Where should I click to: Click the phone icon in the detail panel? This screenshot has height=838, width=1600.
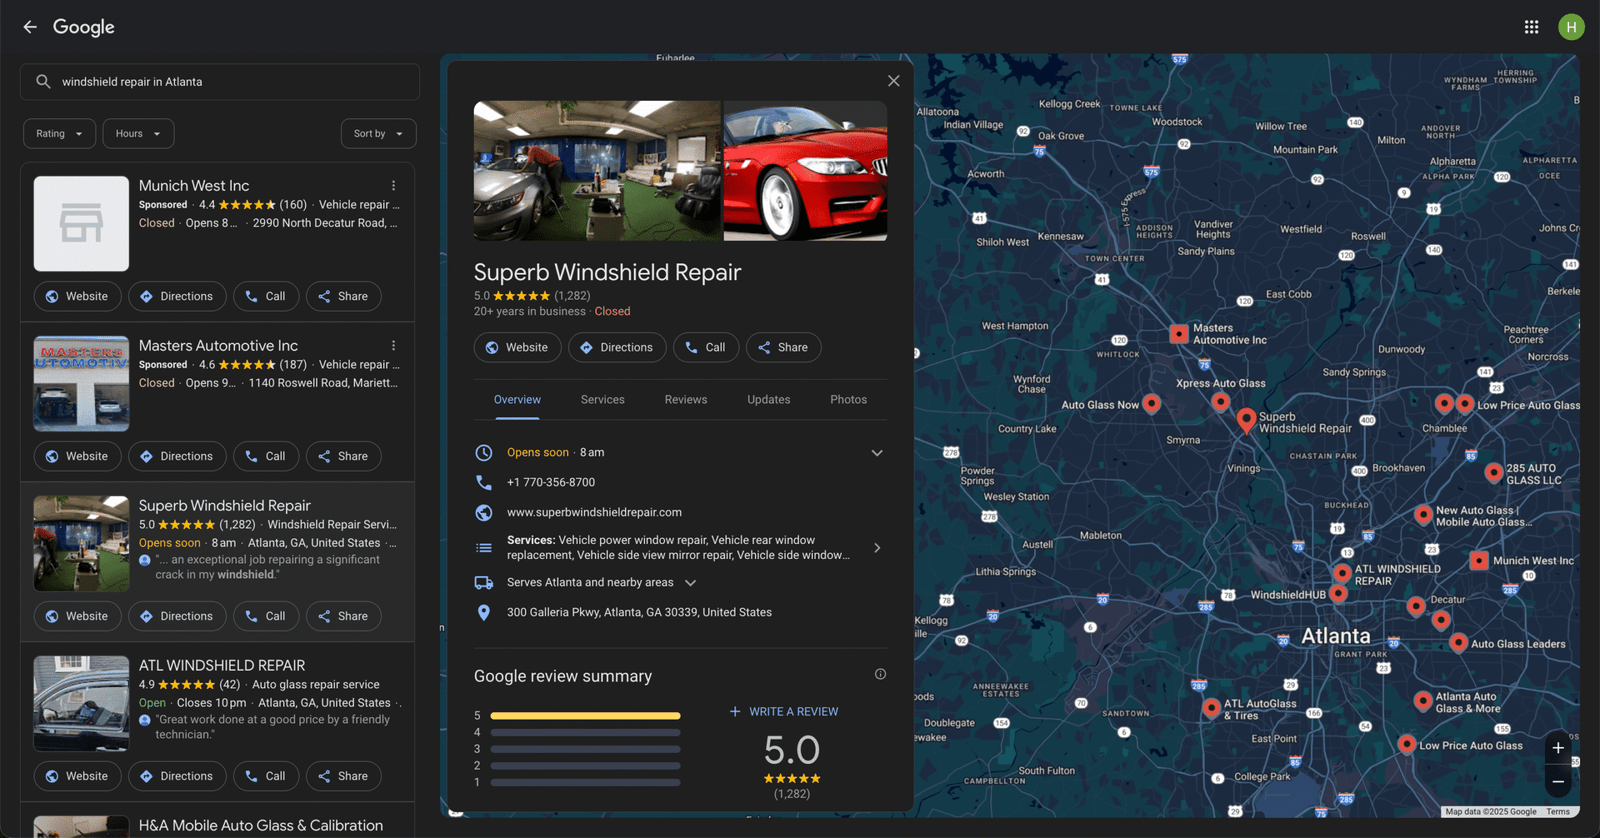coord(484,482)
